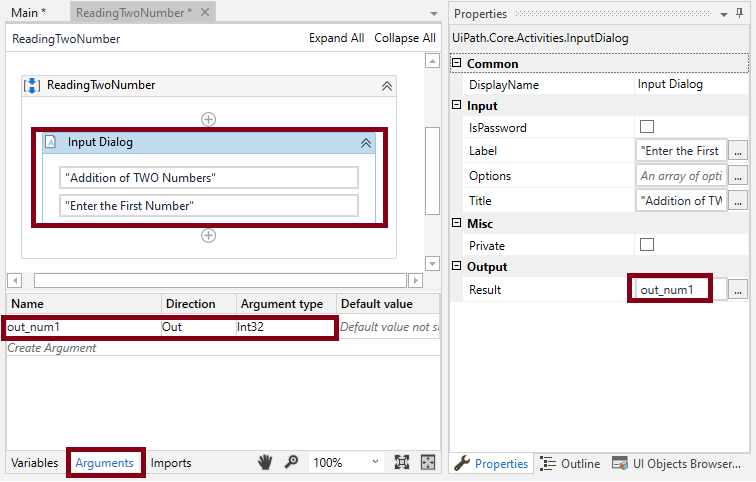
Task: Select the out_num1 argument name cell
Action: pyautogui.click(x=83, y=327)
